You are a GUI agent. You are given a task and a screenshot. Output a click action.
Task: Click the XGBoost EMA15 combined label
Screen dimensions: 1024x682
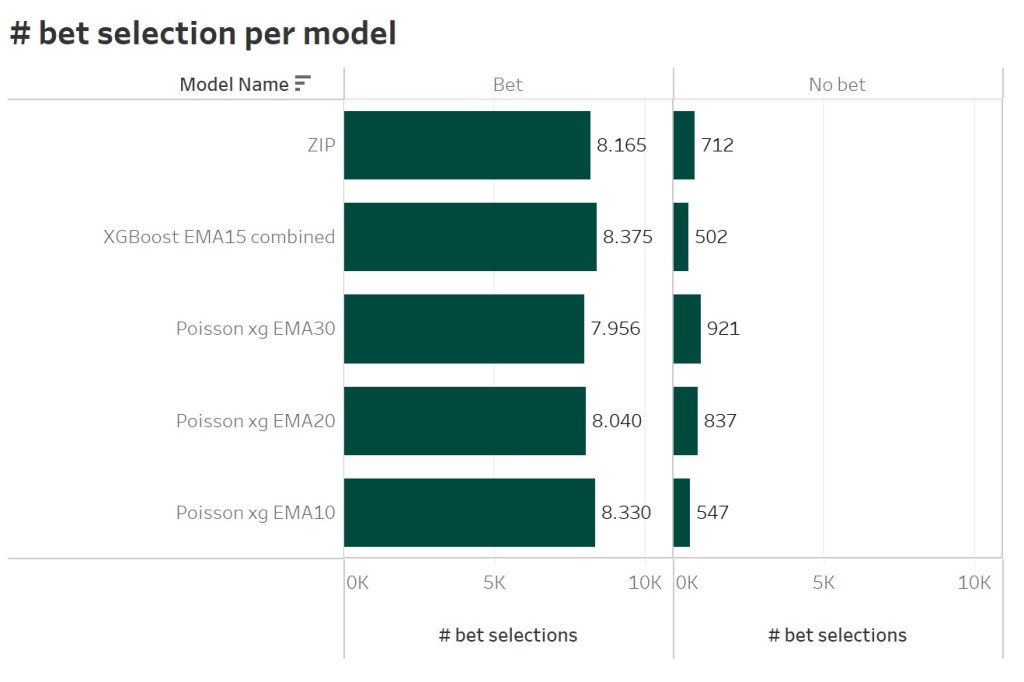(219, 237)
